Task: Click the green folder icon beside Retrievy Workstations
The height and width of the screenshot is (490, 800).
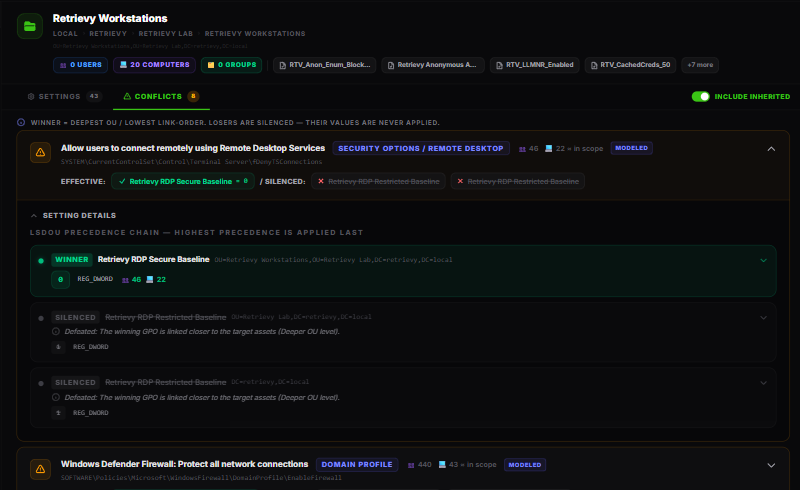Action: coord(30,26)
